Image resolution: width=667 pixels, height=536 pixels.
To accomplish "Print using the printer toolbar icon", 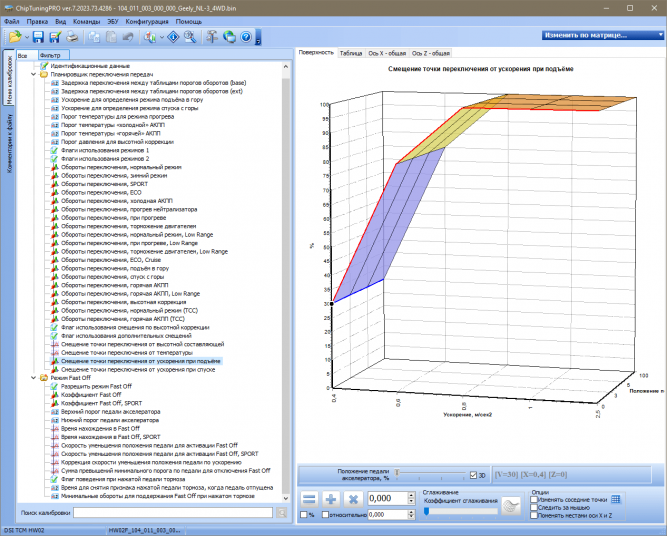I will point(72,37).
